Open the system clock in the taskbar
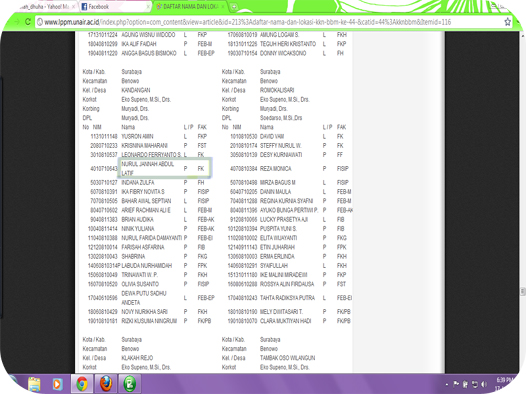This screenshot has height=394, width=526. tap(505, 384)
